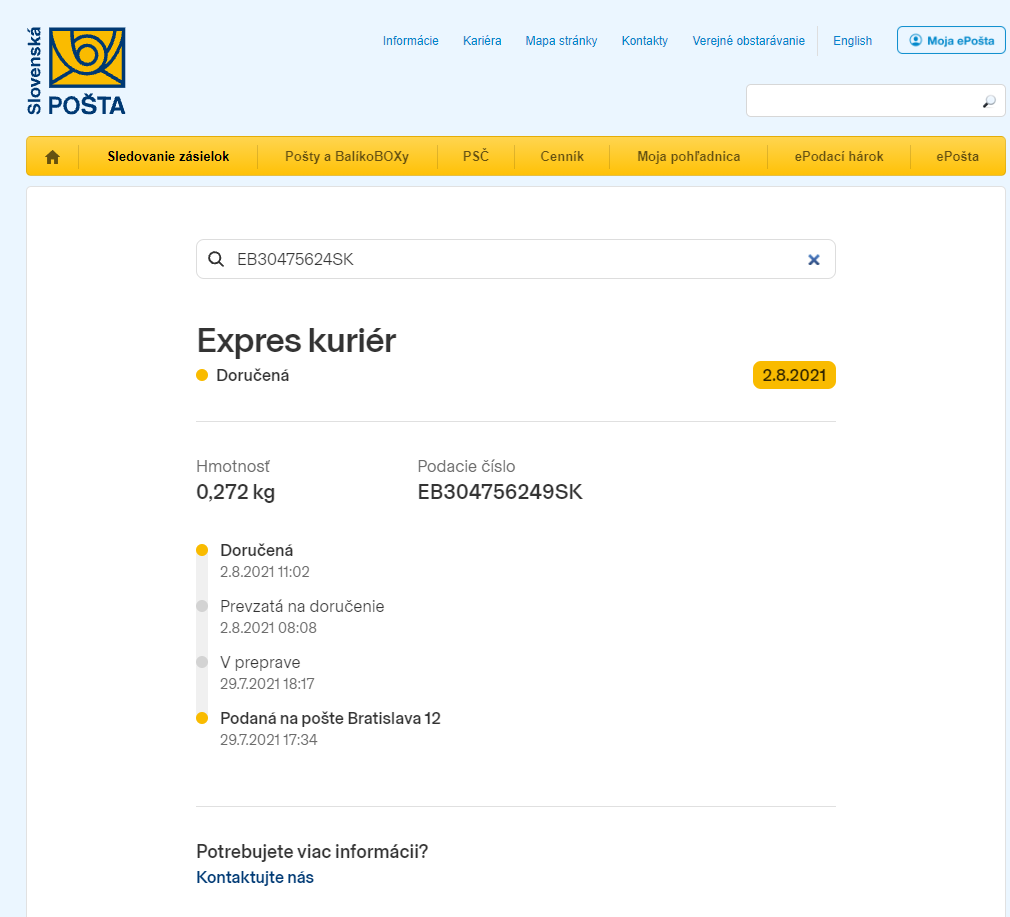Switch language to English

(852, 41)
